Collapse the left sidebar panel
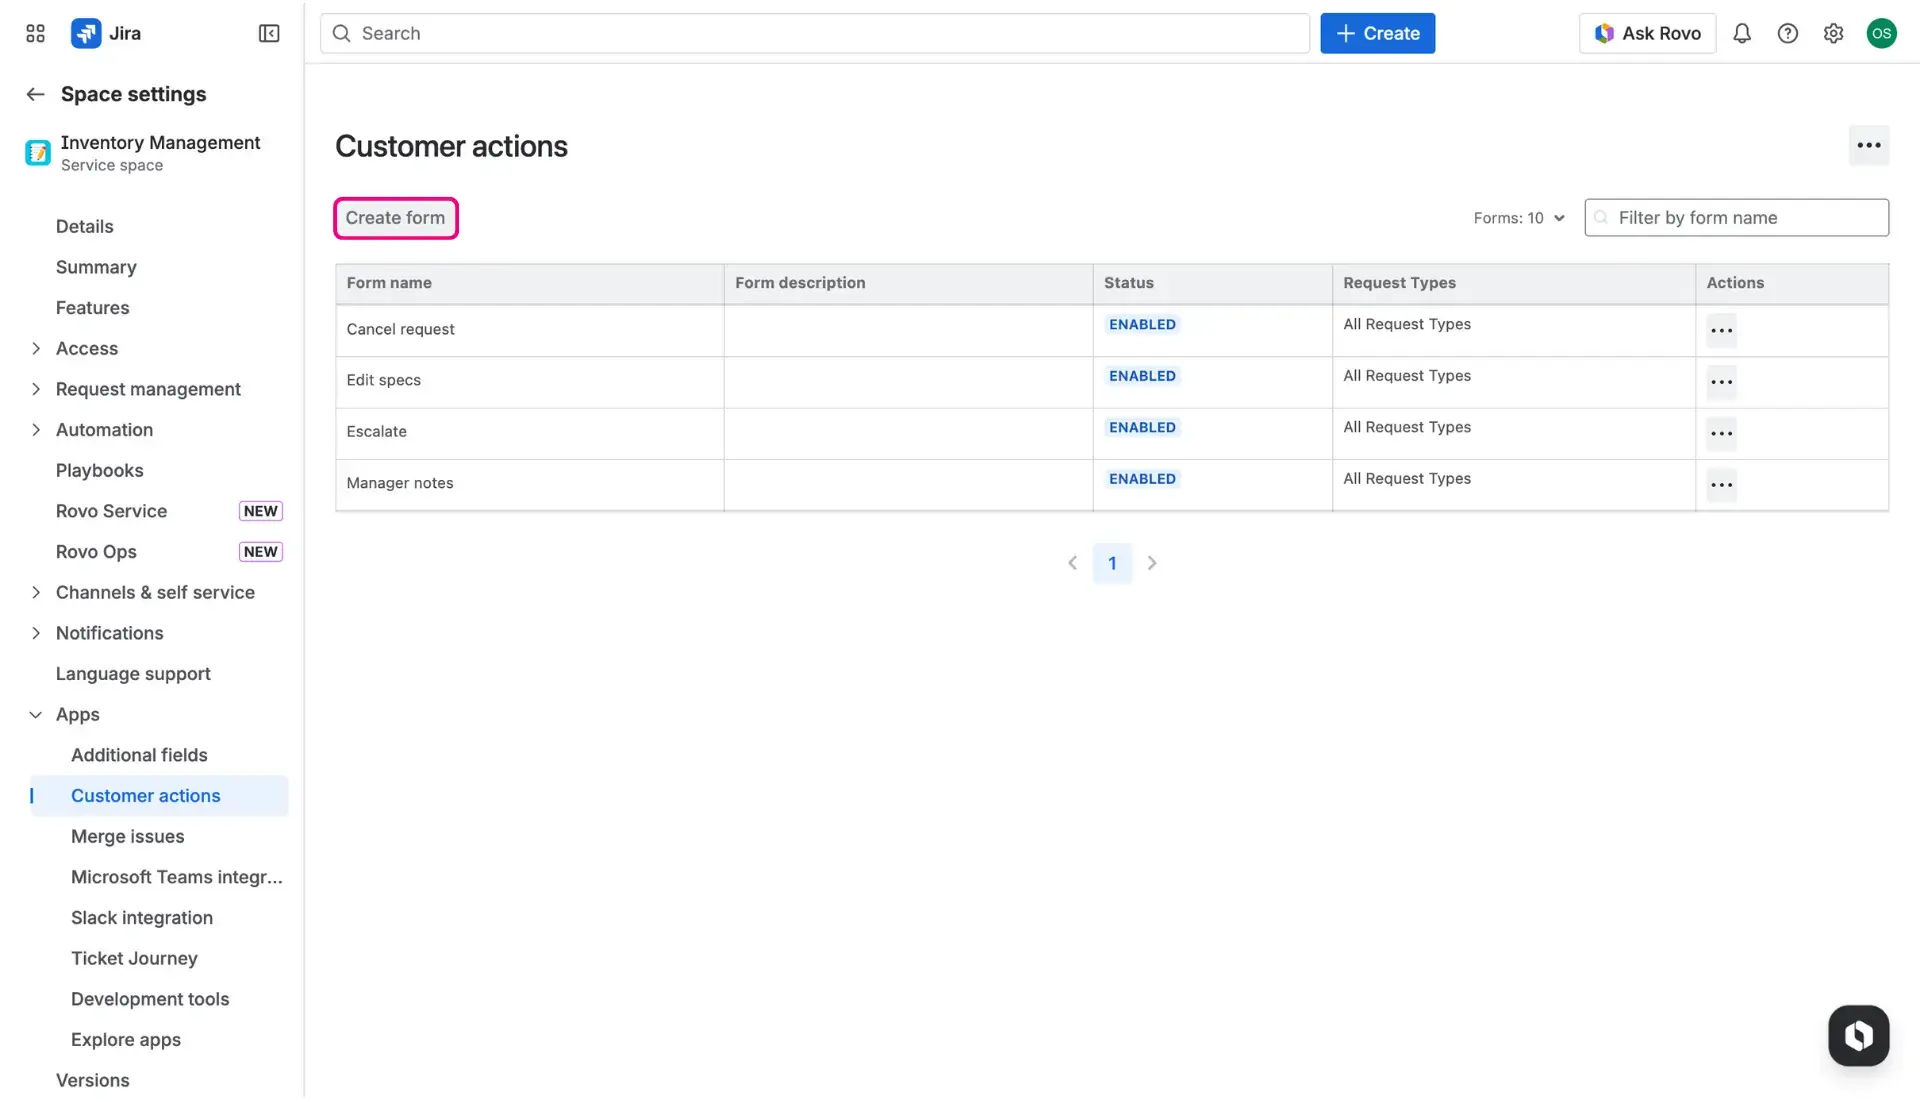This screenshot has width=1920, height=1102. tap(268, 33)
